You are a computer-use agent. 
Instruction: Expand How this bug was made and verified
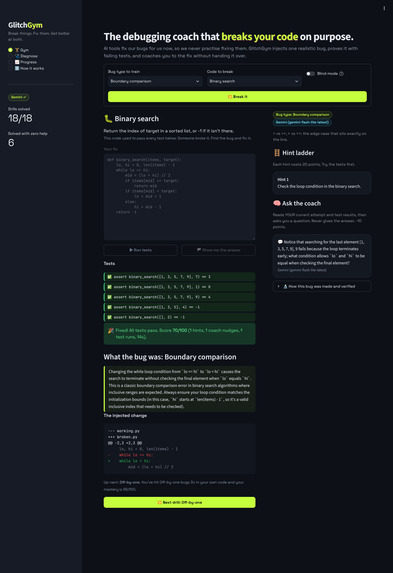coord(322,286)
